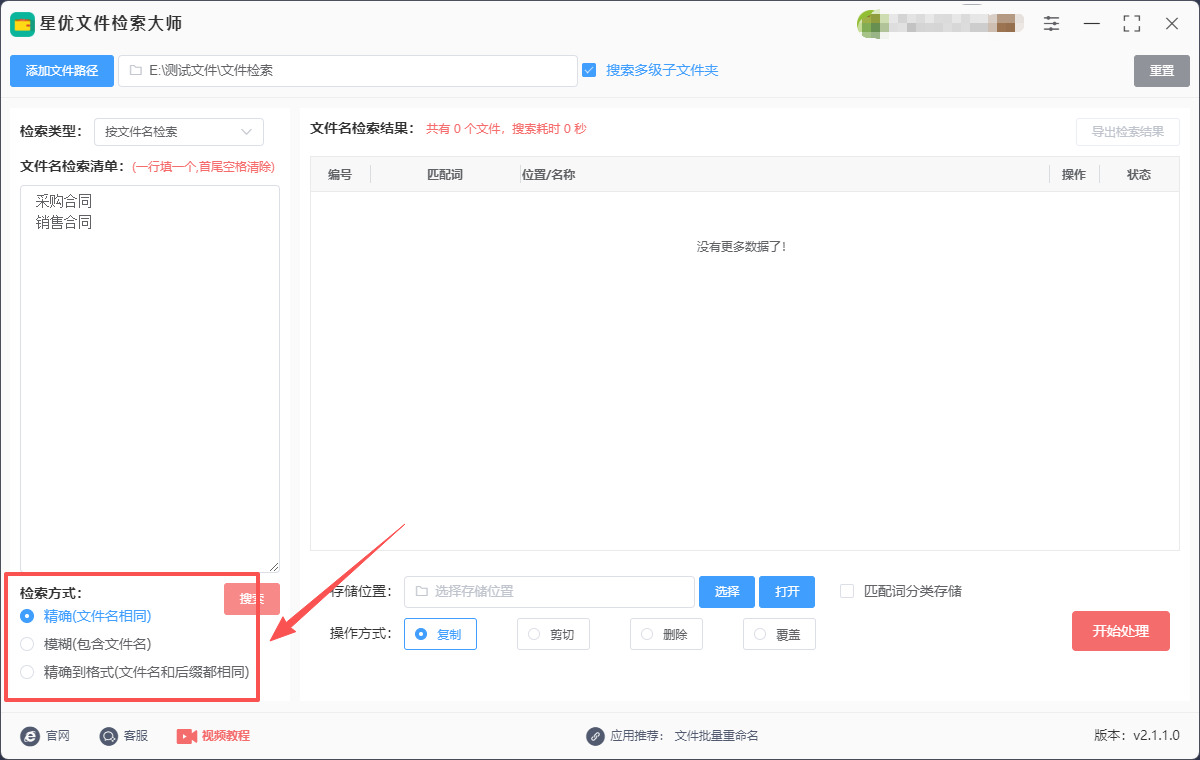Click 位置/名称 column header
1200x760 pixels.
point(549,174)
